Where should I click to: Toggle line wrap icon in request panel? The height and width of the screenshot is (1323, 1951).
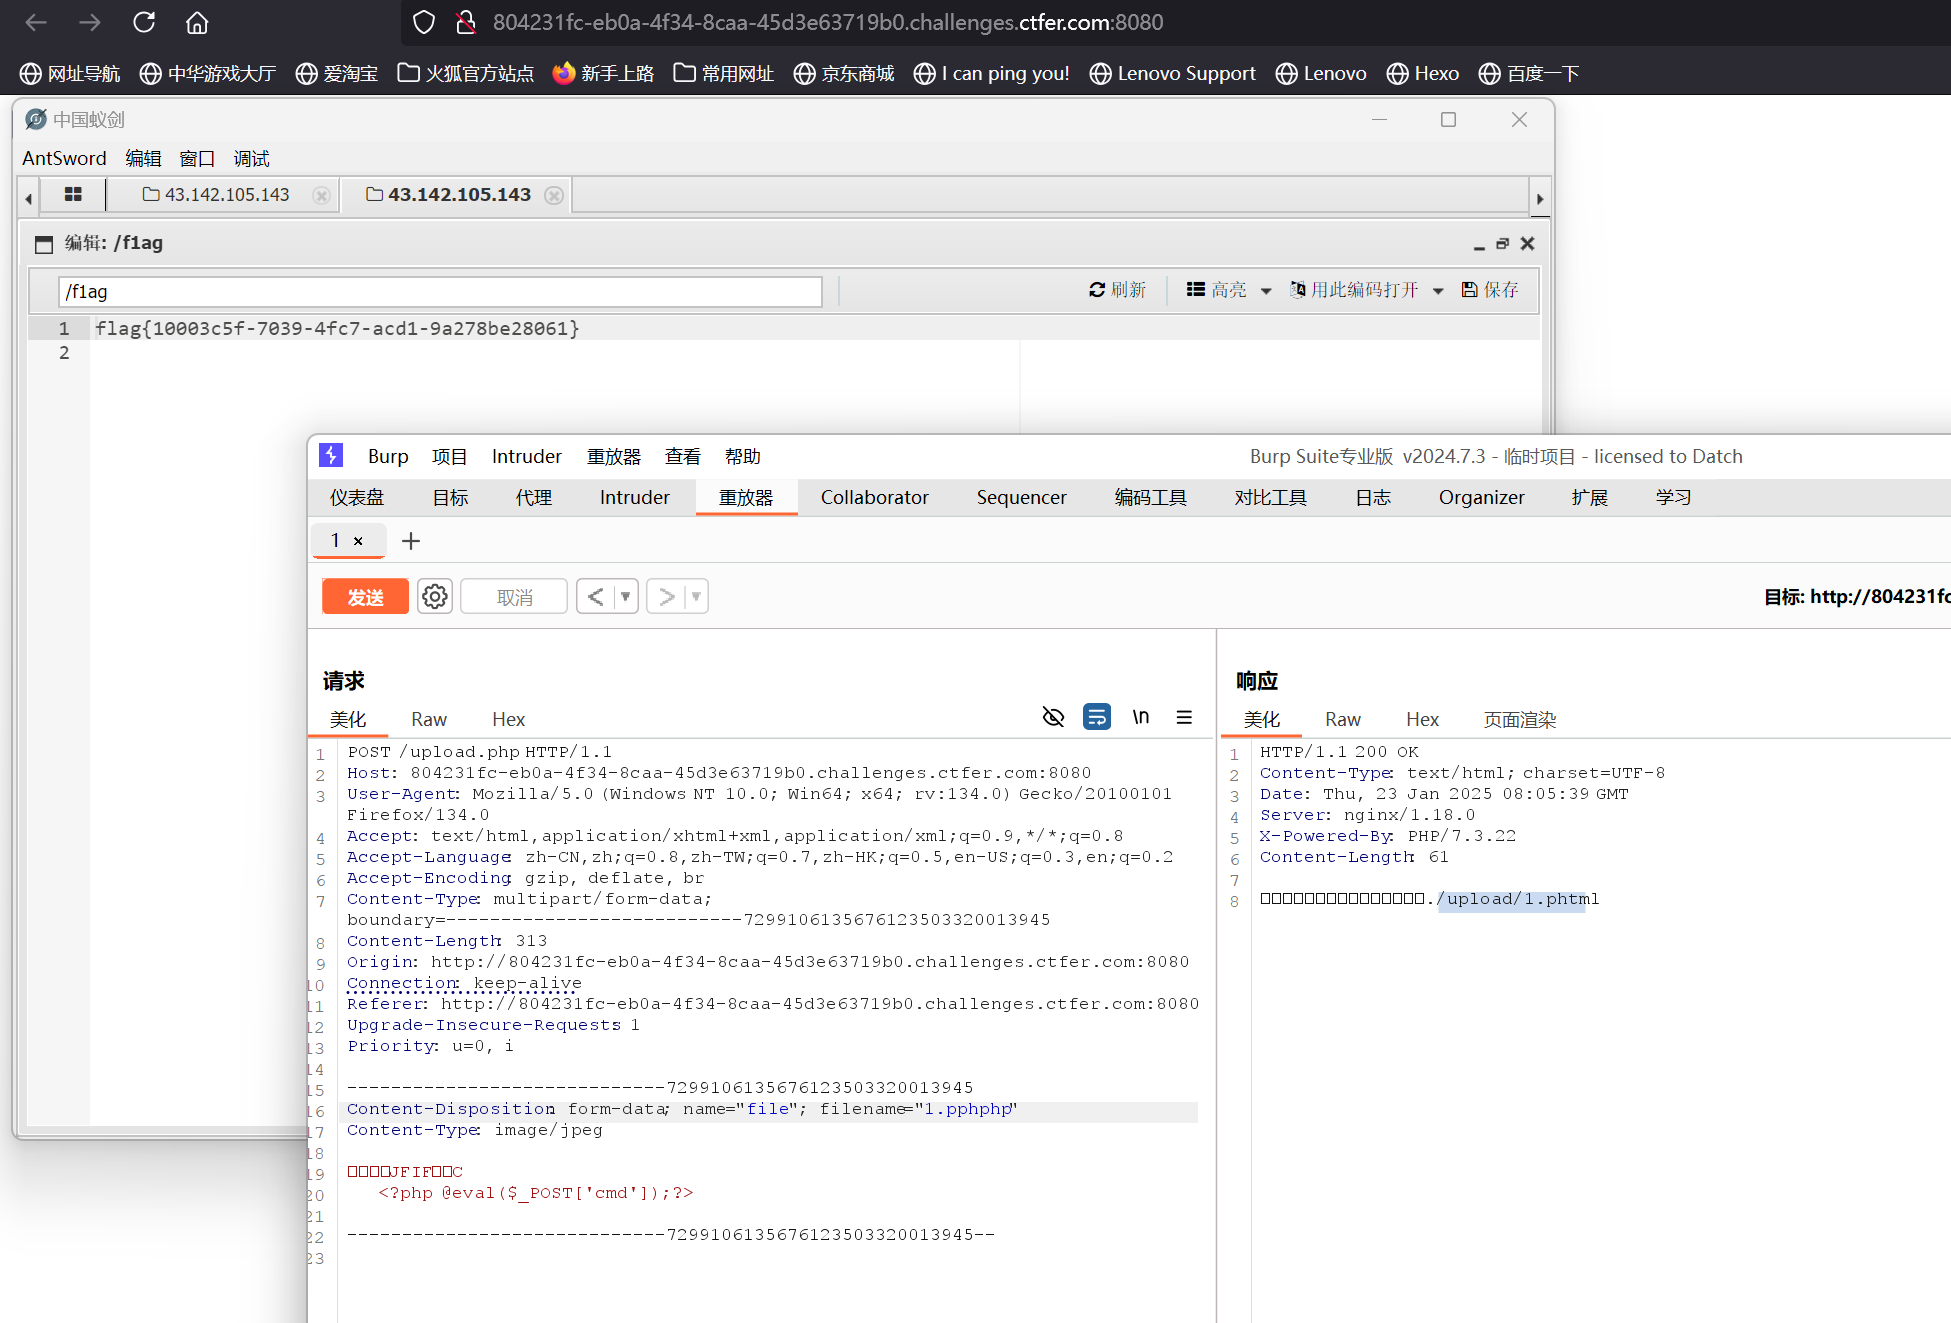point(1096,717)
